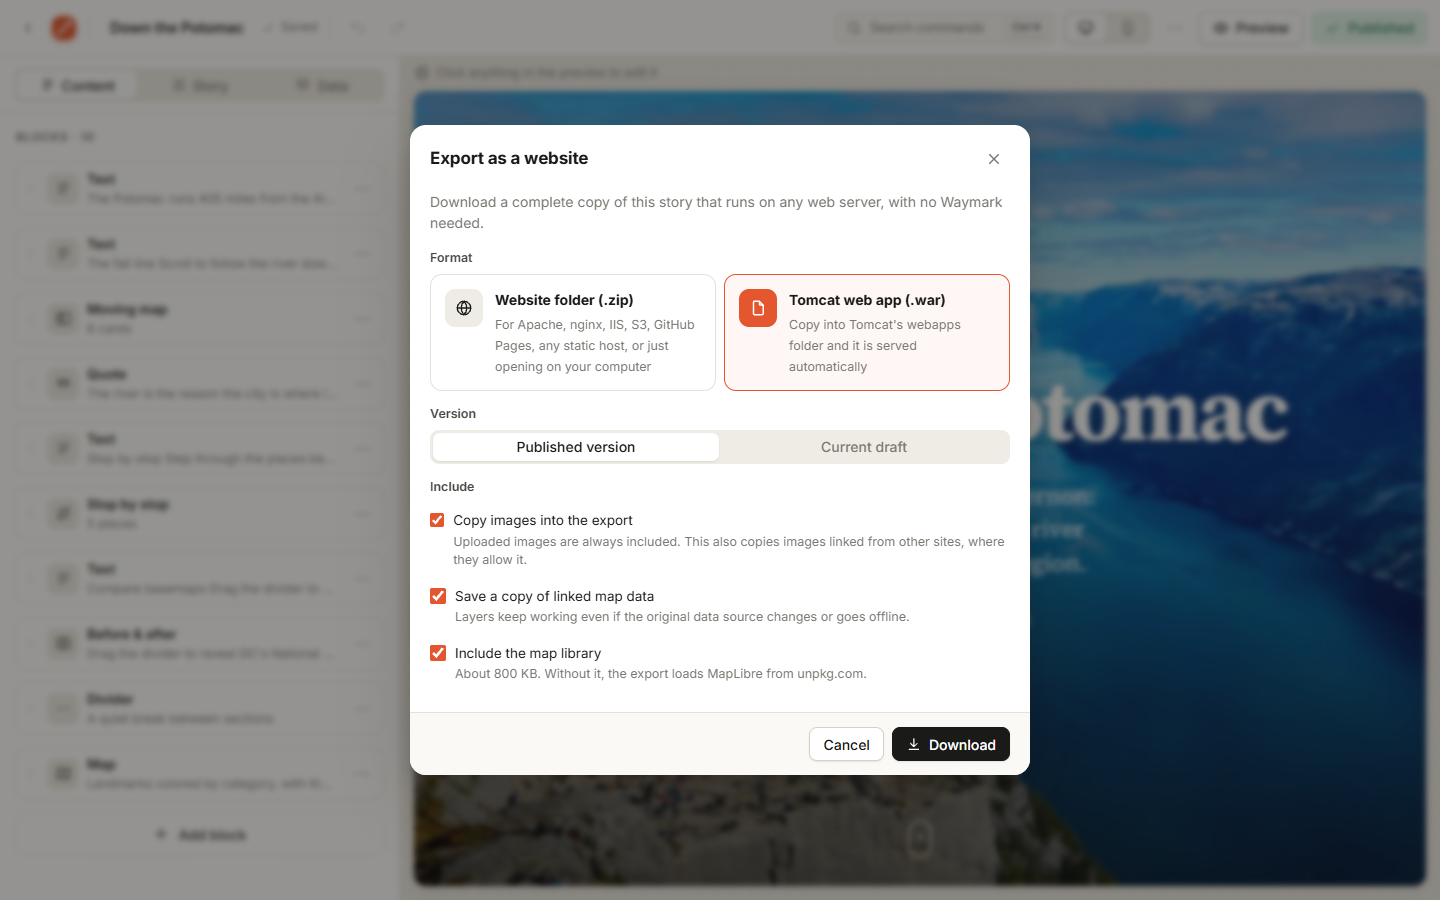Open the Data tab in the background sidebar
Viewport: 1440px width, 900px height.
pos(322,86)
